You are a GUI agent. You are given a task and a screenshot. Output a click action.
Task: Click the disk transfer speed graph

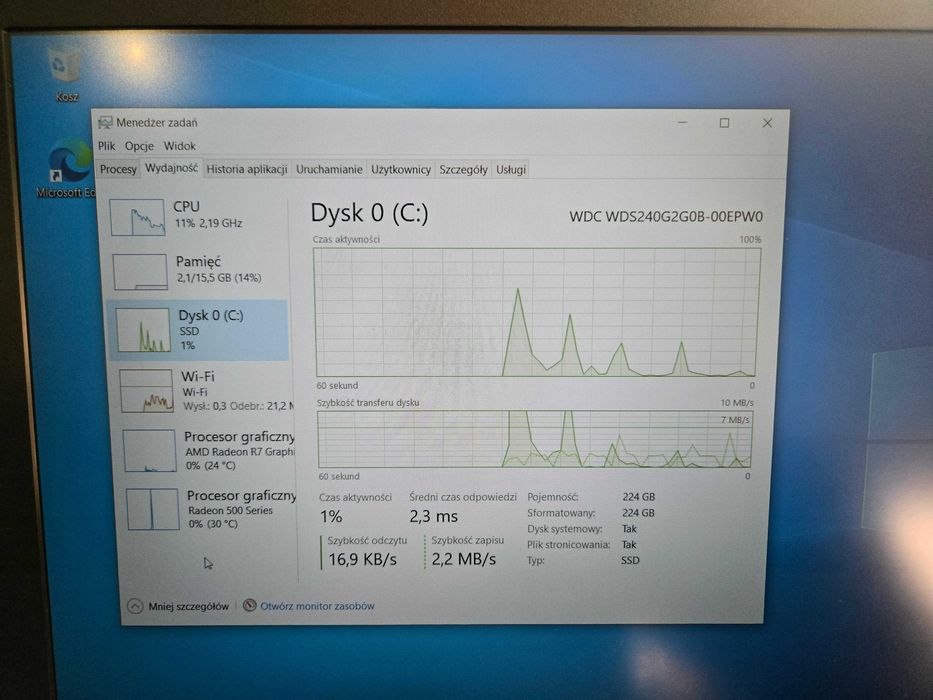(534, 439)
